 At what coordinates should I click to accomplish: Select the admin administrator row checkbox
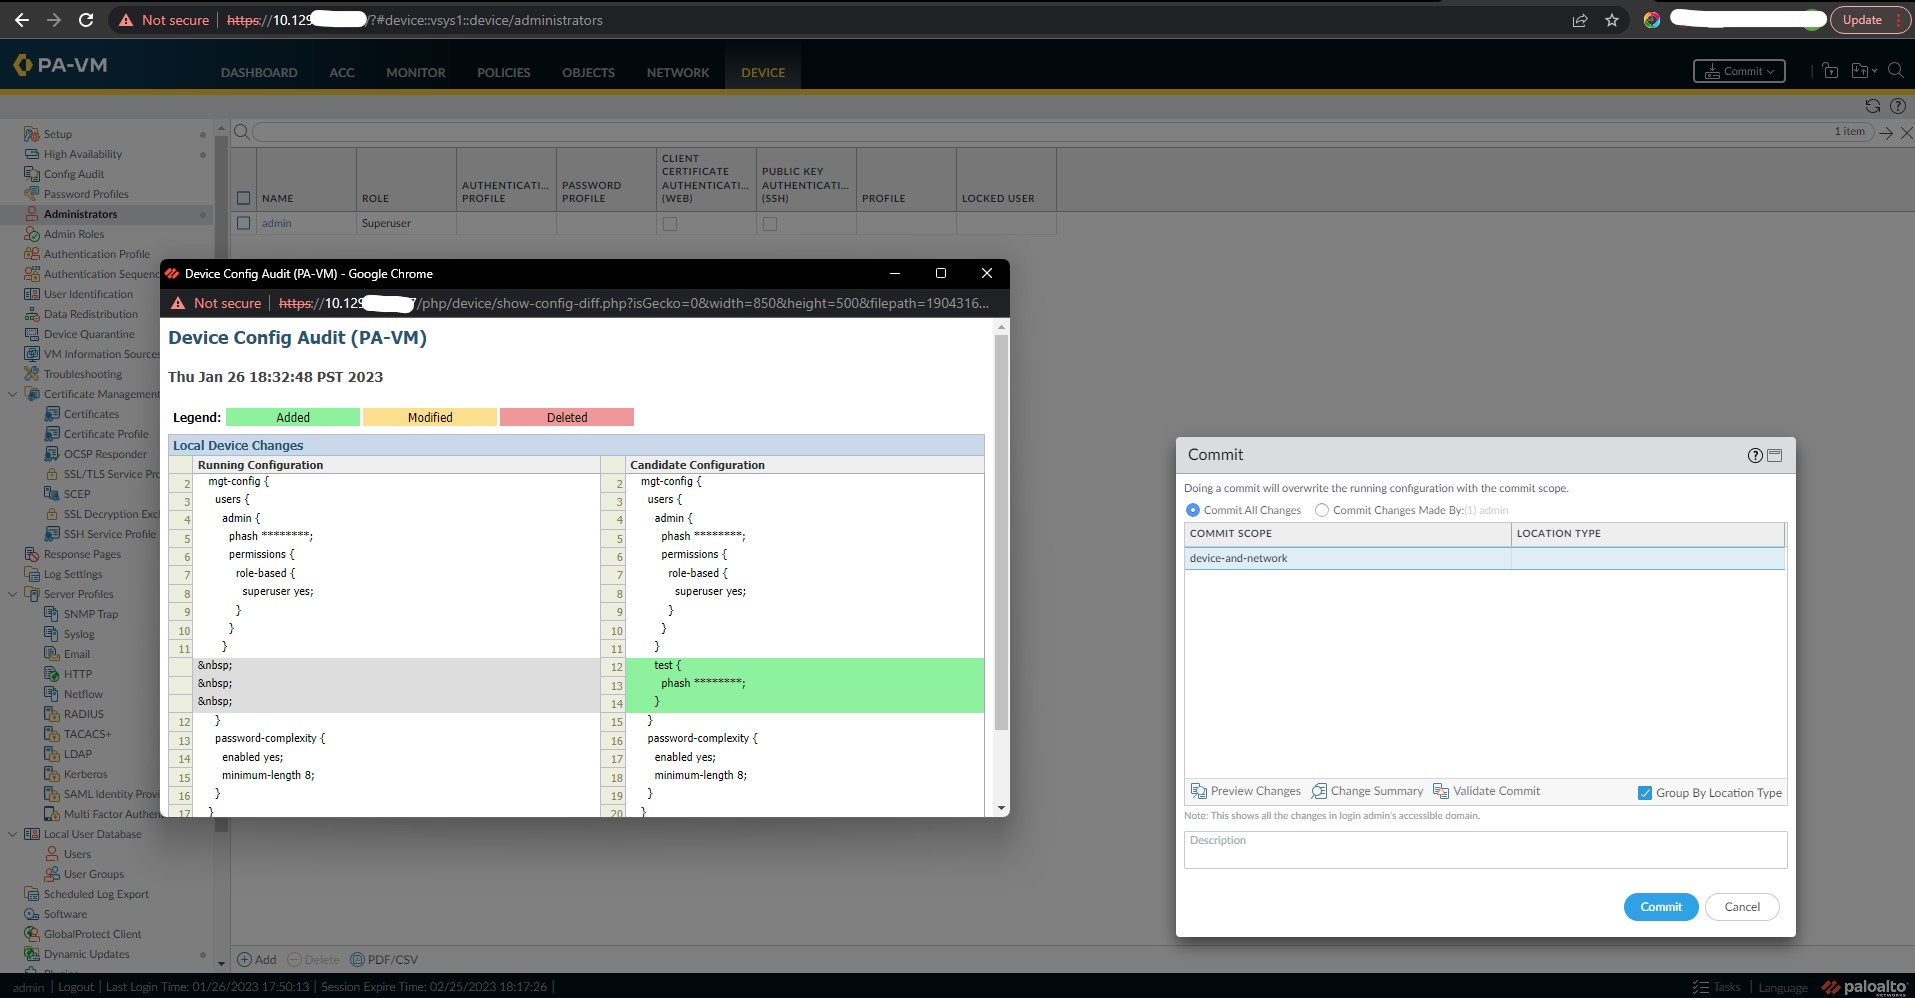click(x=244, y=223)
